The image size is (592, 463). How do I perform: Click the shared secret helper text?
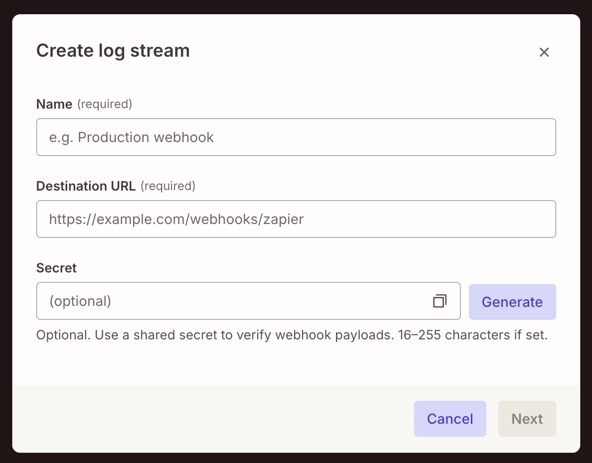(292, 335)
